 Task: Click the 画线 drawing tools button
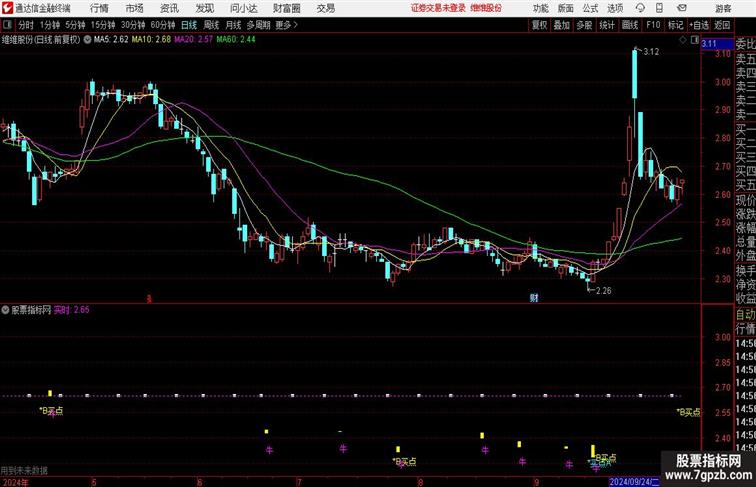coord(630,25)
